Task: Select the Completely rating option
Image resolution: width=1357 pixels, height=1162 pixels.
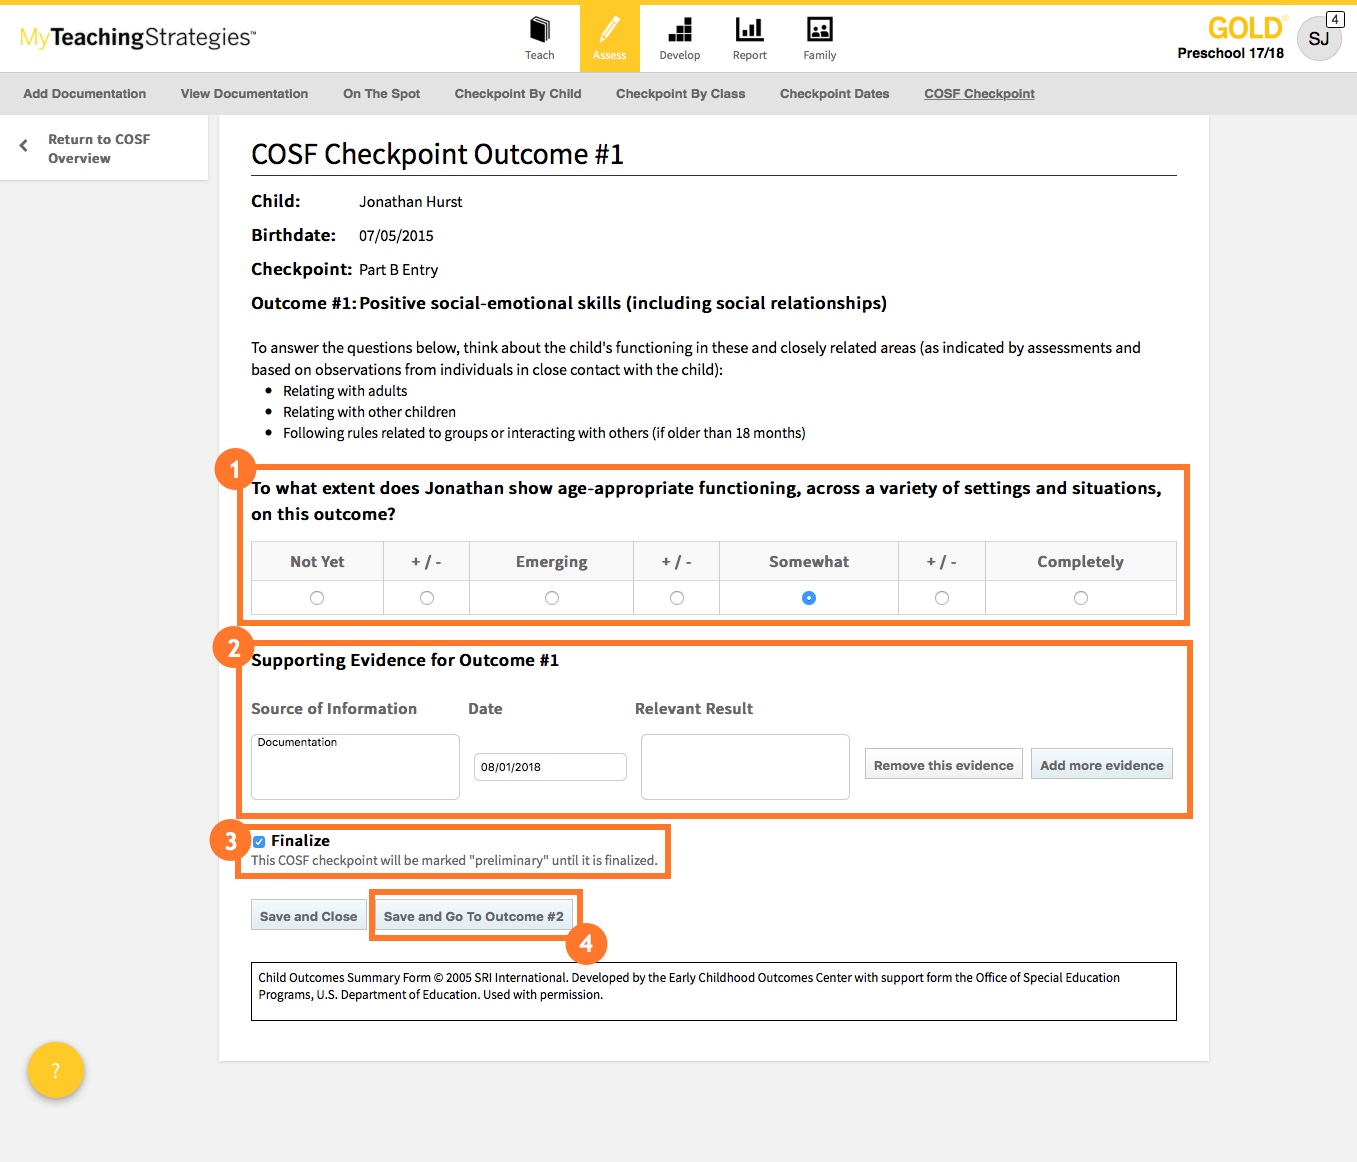Action: (1080, 598)
